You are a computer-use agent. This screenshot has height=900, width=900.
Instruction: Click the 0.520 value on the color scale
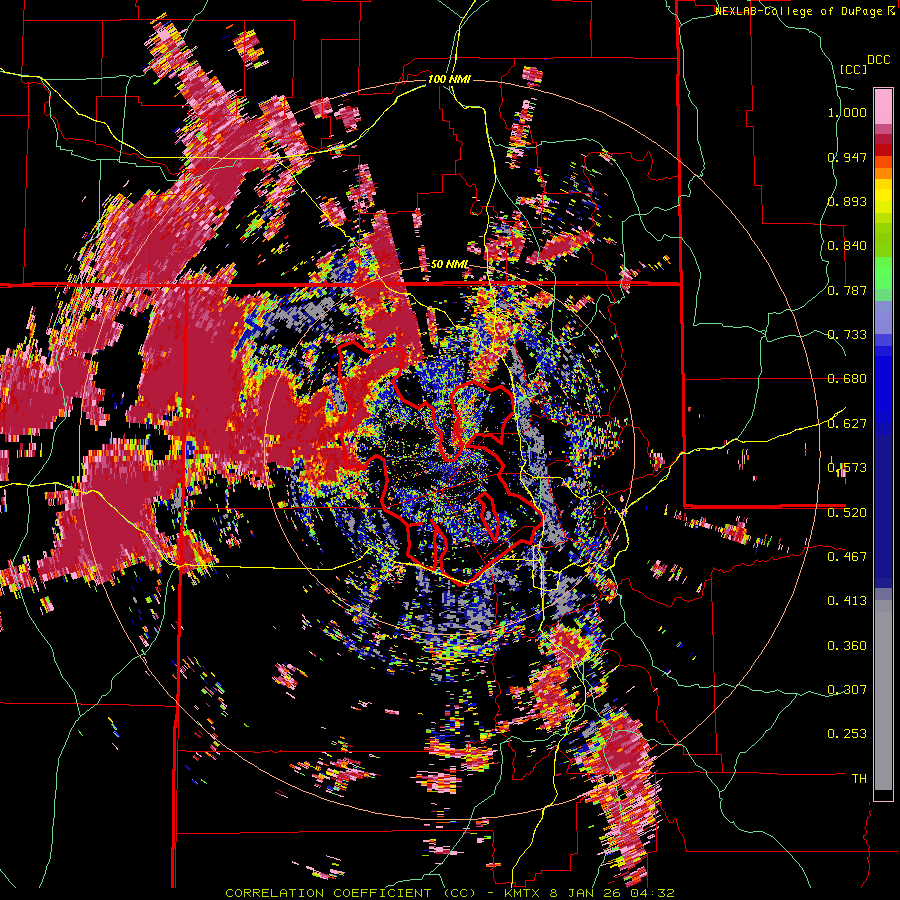coord(847,513)
